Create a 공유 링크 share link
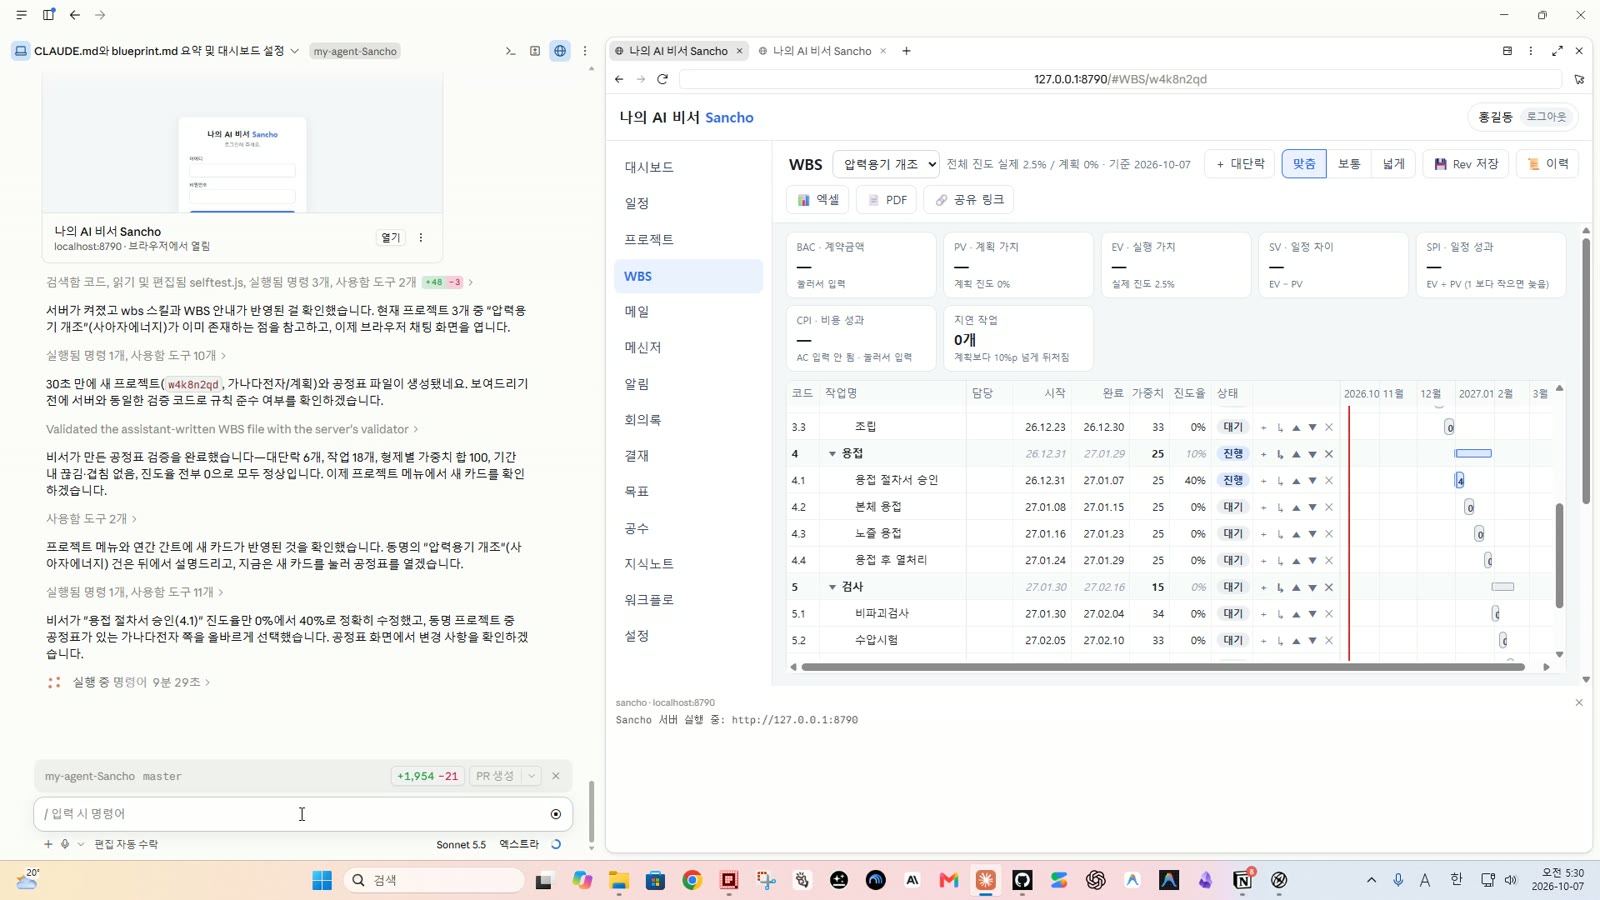 [x=969, y=200]
